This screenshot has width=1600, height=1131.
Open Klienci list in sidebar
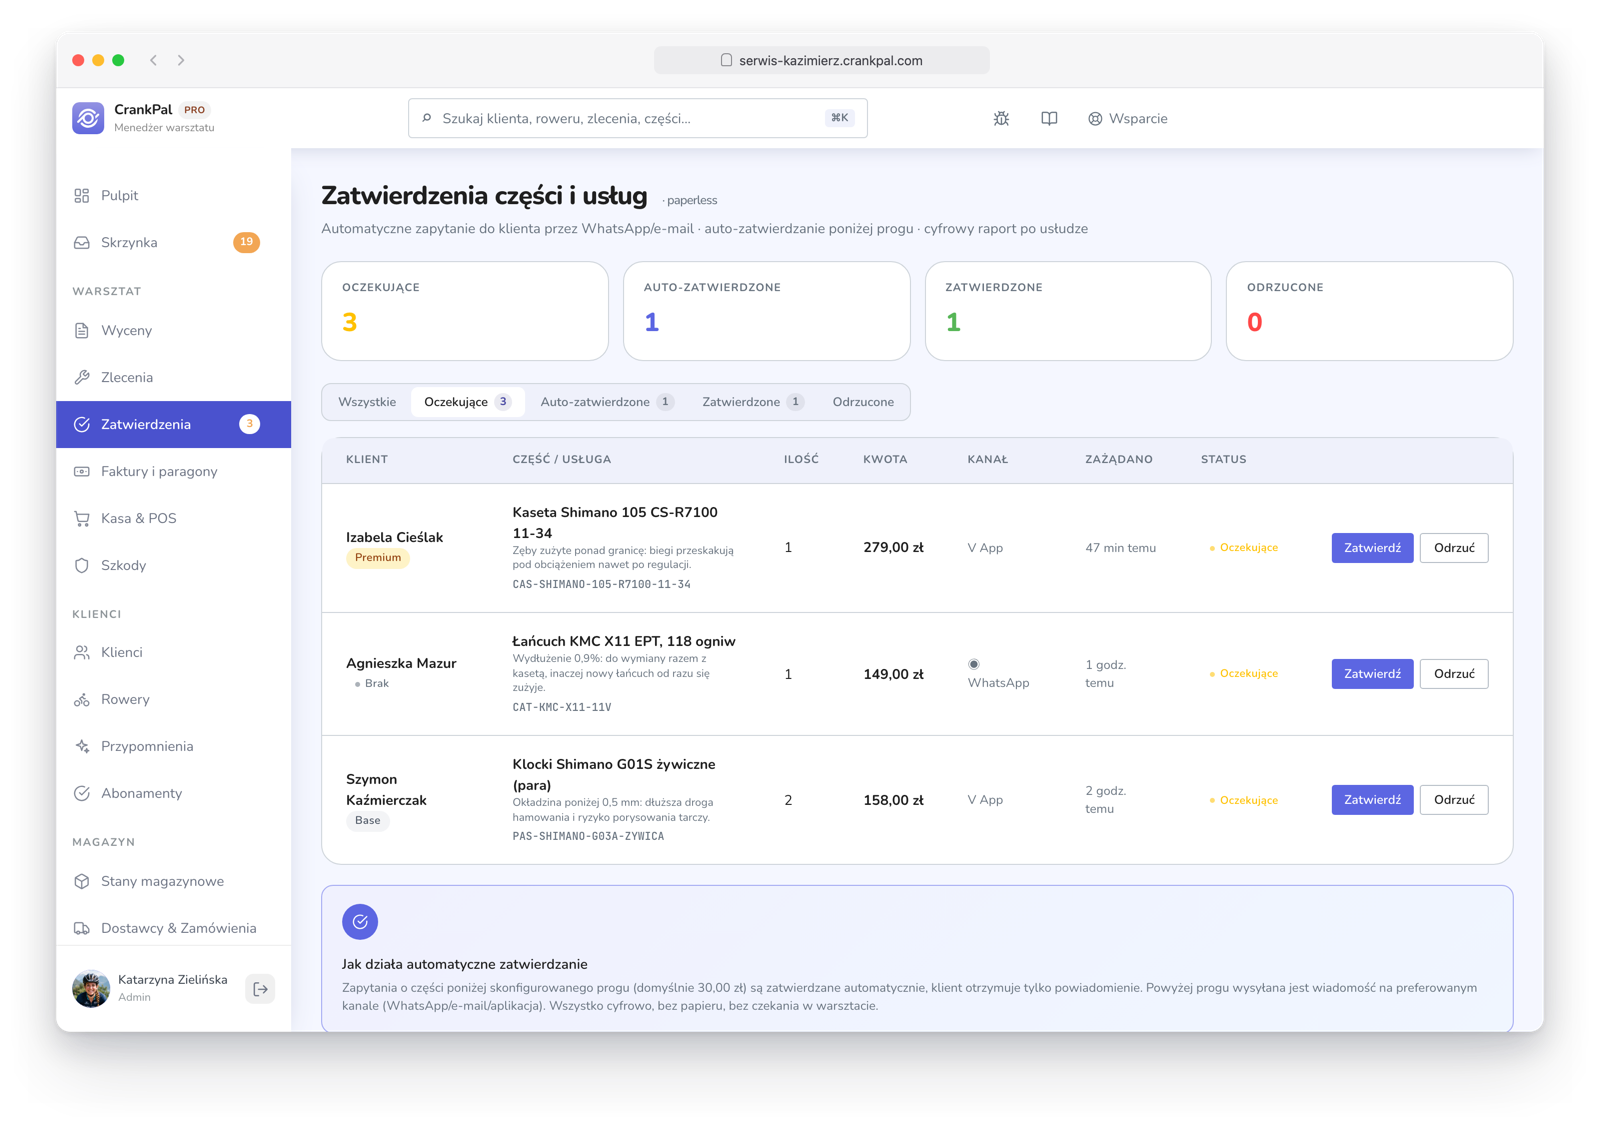[174, 652]
